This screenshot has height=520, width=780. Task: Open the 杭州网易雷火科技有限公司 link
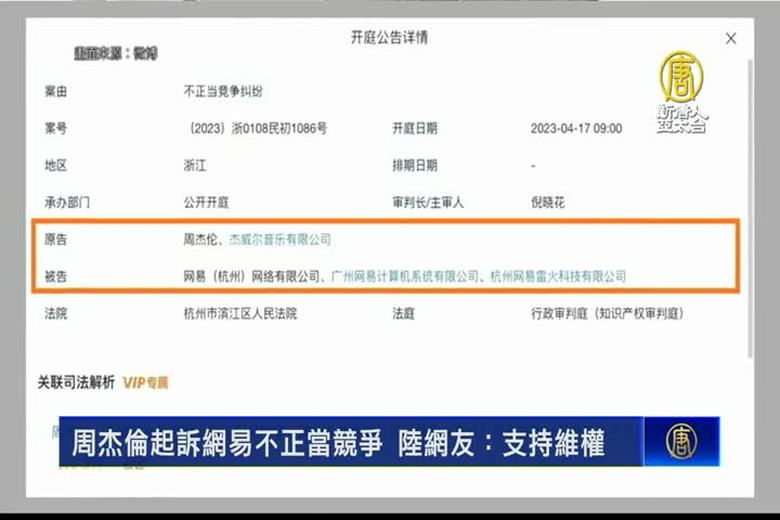pyautogui.click(x=558, y=276)
